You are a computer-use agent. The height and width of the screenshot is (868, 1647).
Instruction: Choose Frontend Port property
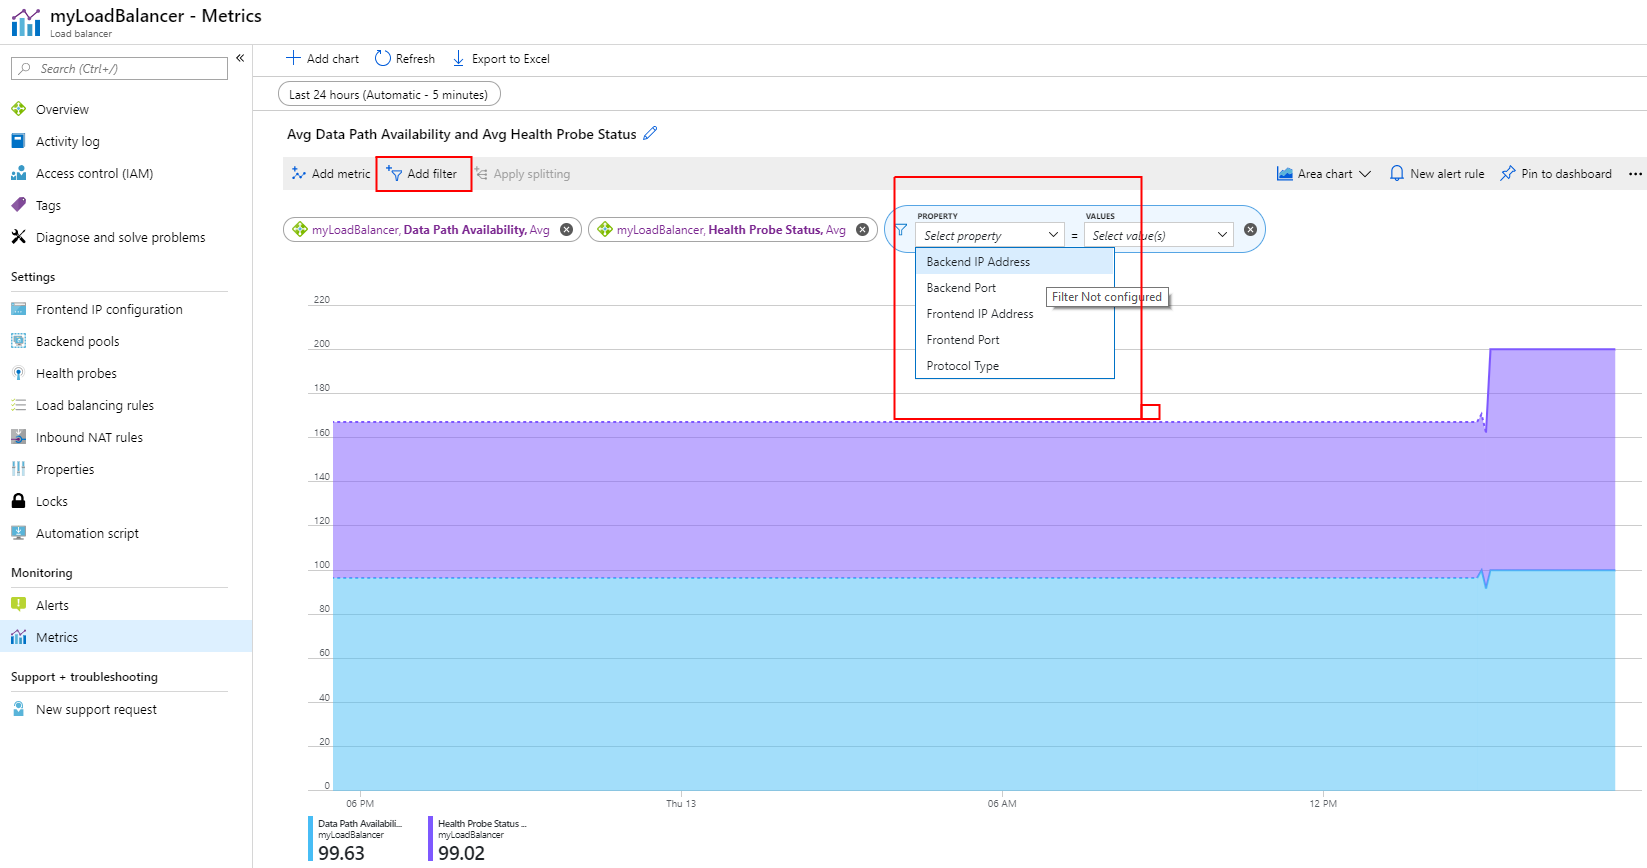click(x=1015, y=340)
